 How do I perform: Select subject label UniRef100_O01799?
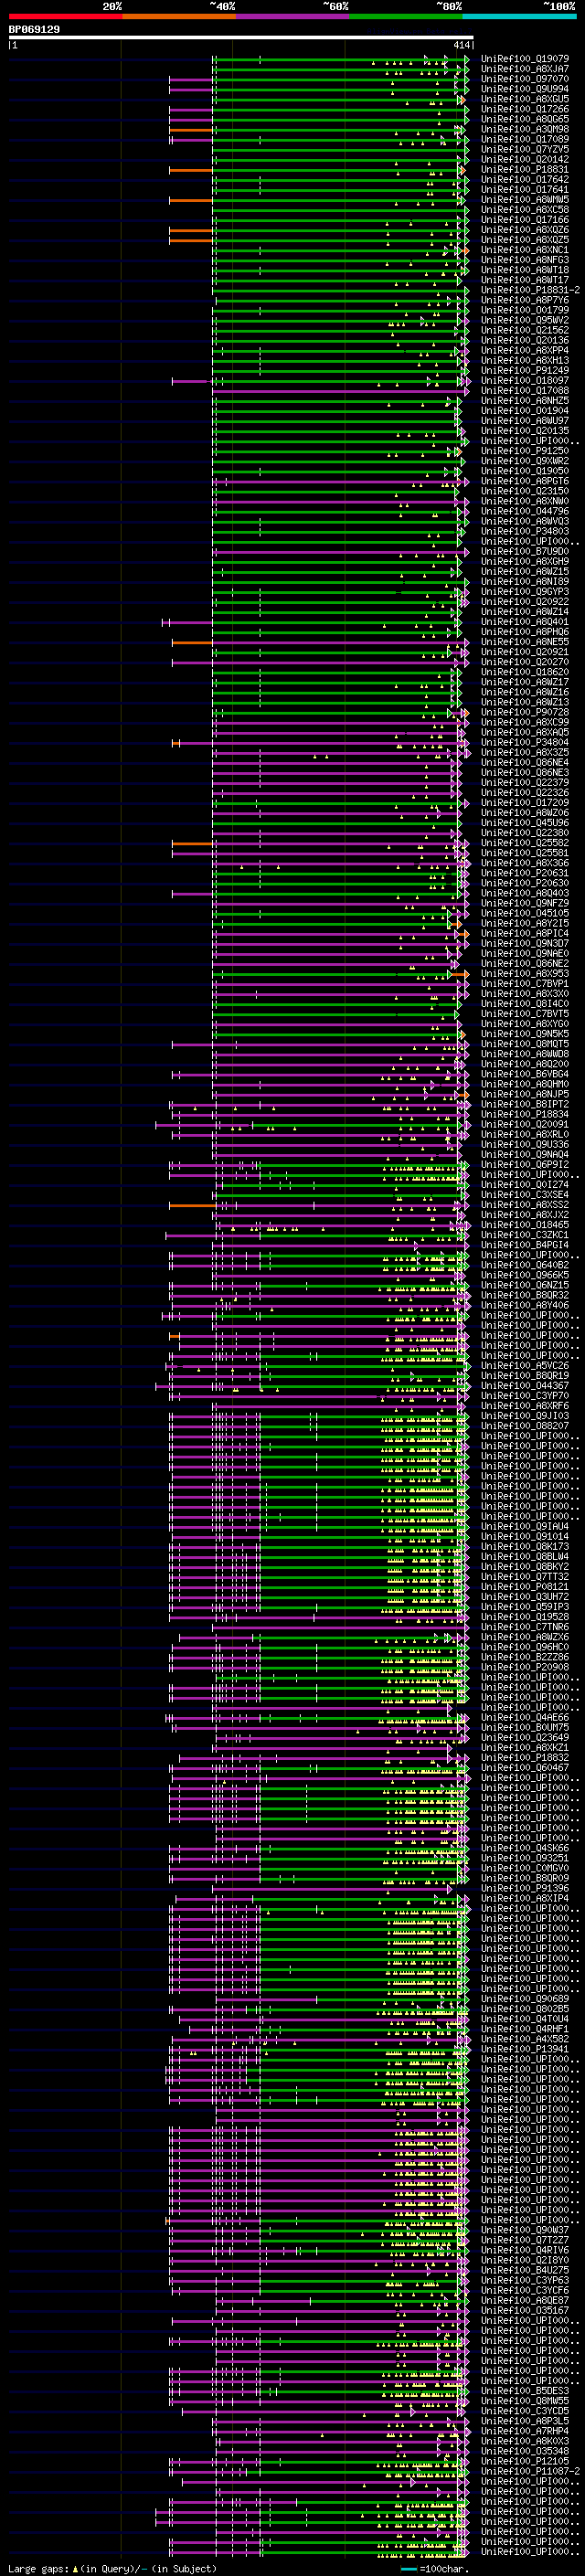click(525, 310)
